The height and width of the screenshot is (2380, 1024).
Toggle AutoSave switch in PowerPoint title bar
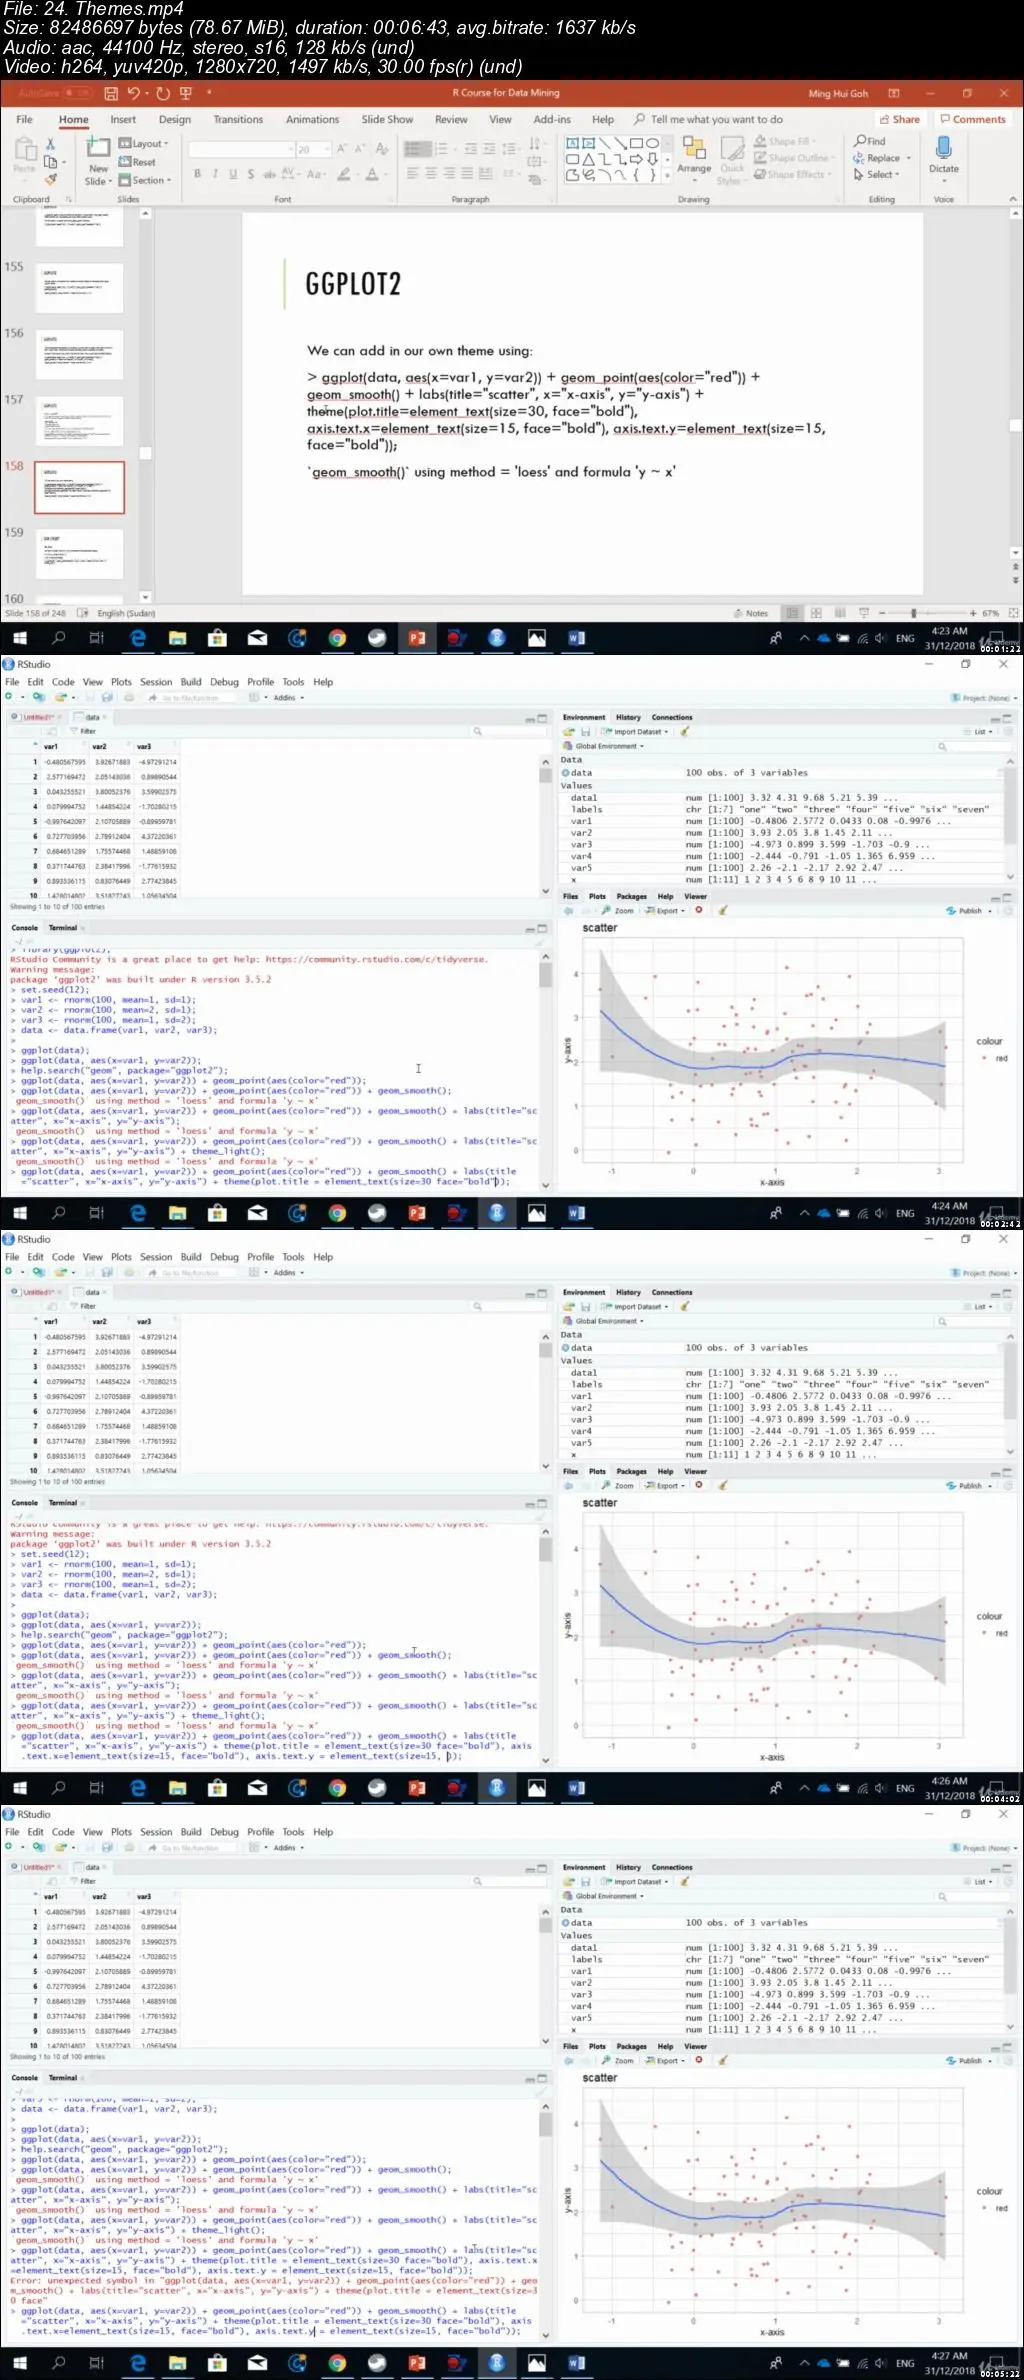tap(77, 93)
